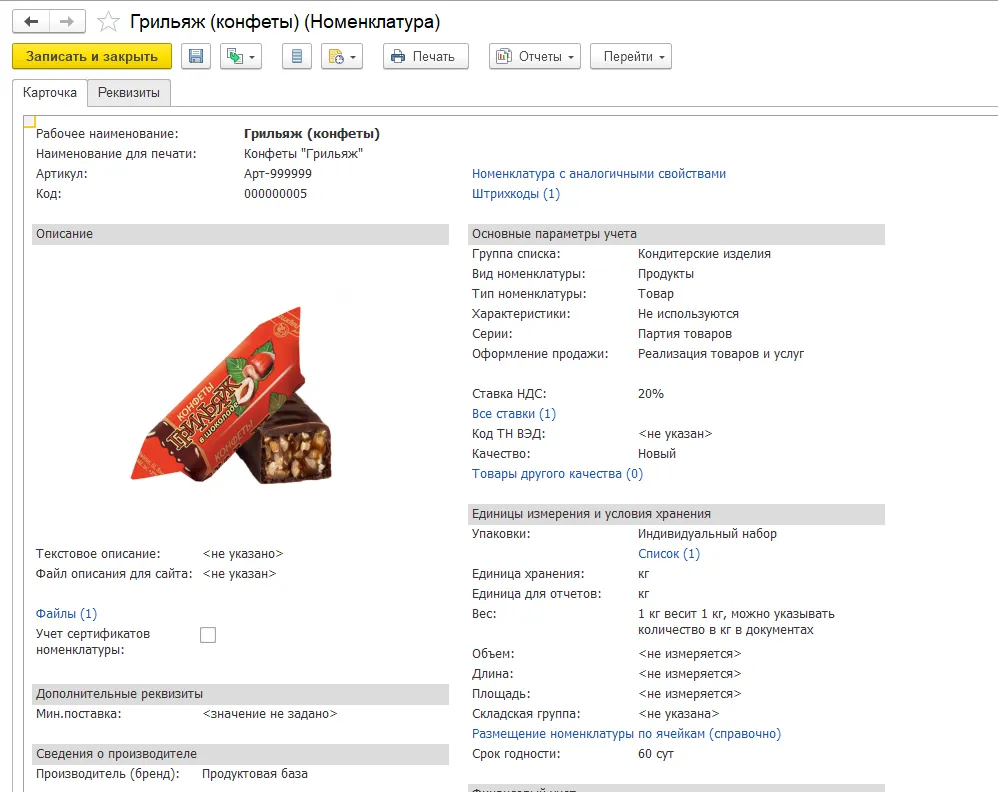Viewport: 998px width, 792px height.
Task: Click the Печать printer button
Action: (x=425, y=56)
